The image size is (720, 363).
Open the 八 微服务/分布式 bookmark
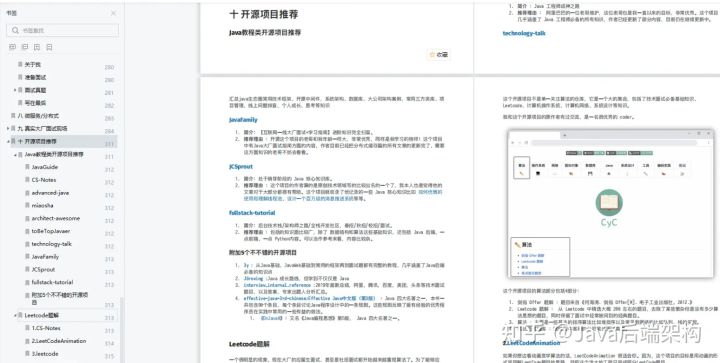[38, 116]
